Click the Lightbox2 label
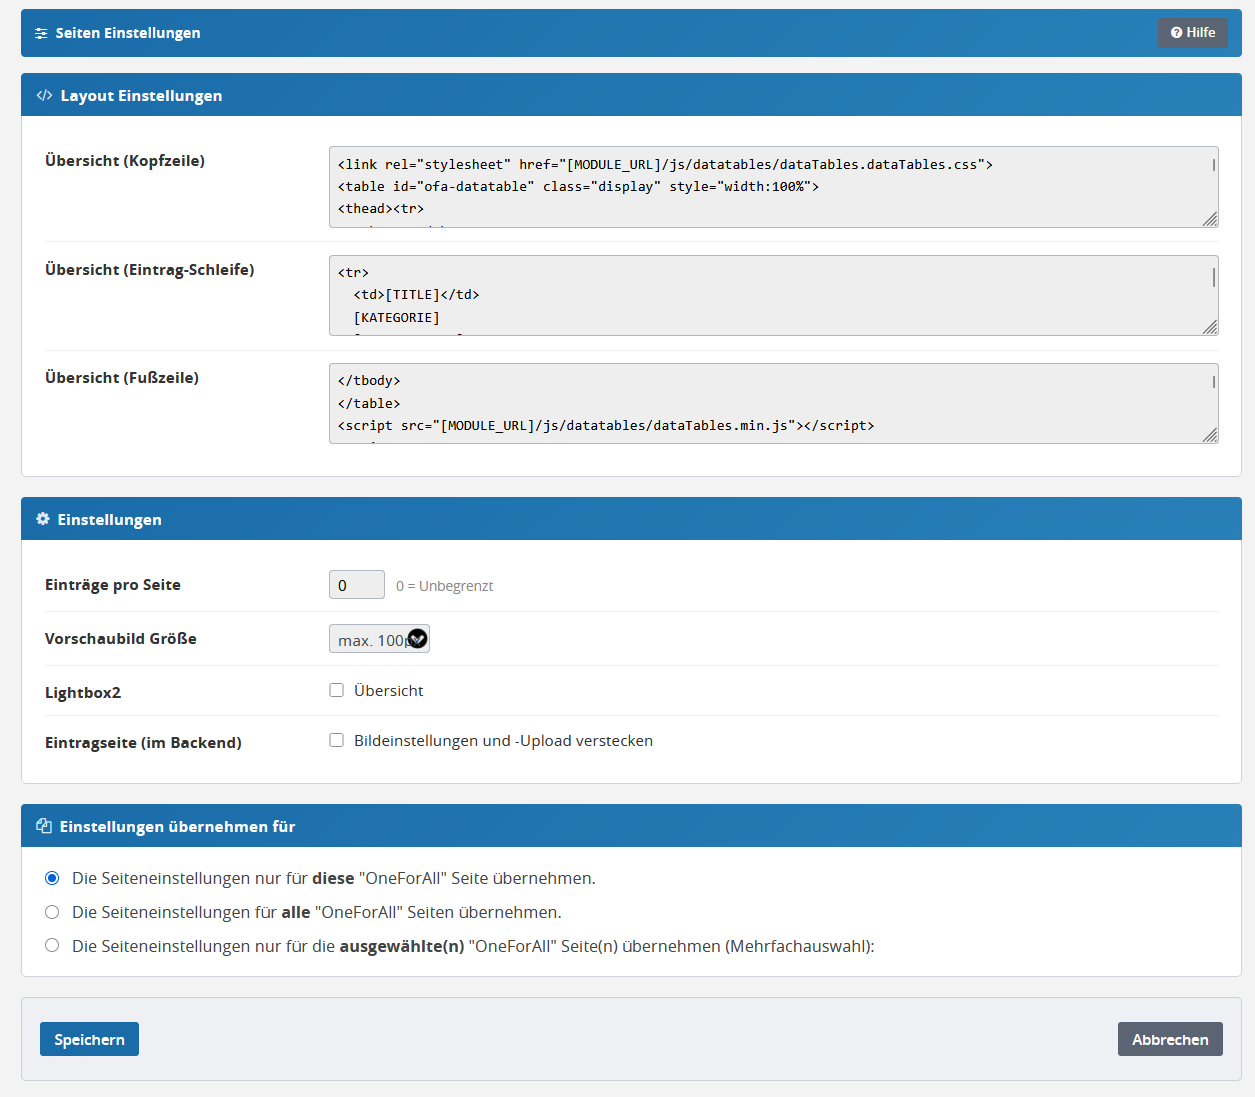Viewport: 1255px width, 1097px height. point(83,693)
